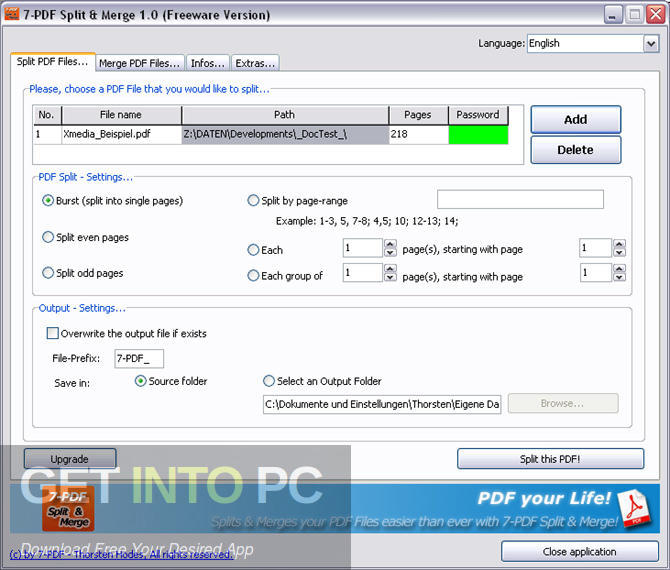Select the Xmedia_Beispiel.pdf file name cell
Viewport: 670px width, 570px height.
click(122, 134)
